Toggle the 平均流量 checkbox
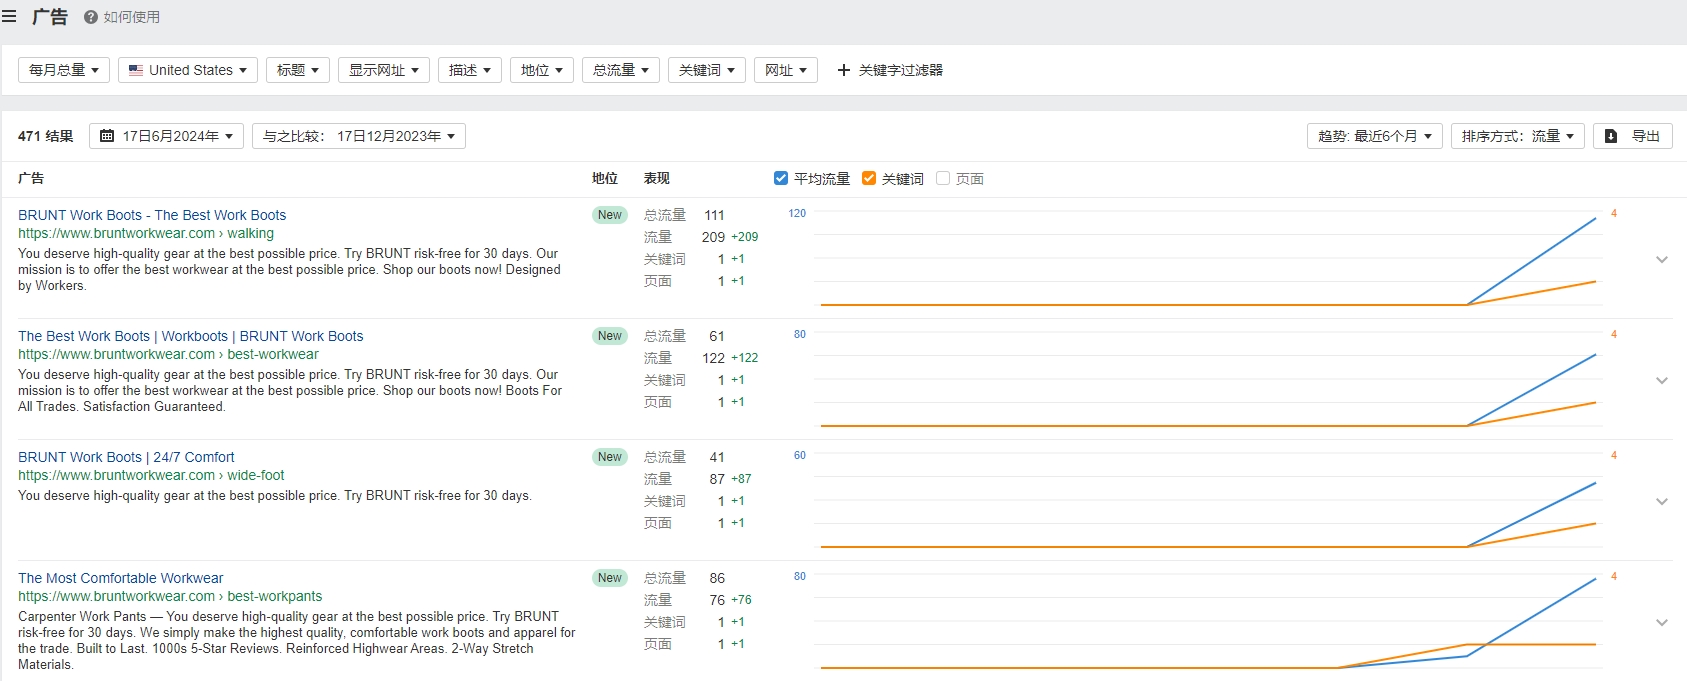This screenshot has height=681, width=1687. coord(781,178)
